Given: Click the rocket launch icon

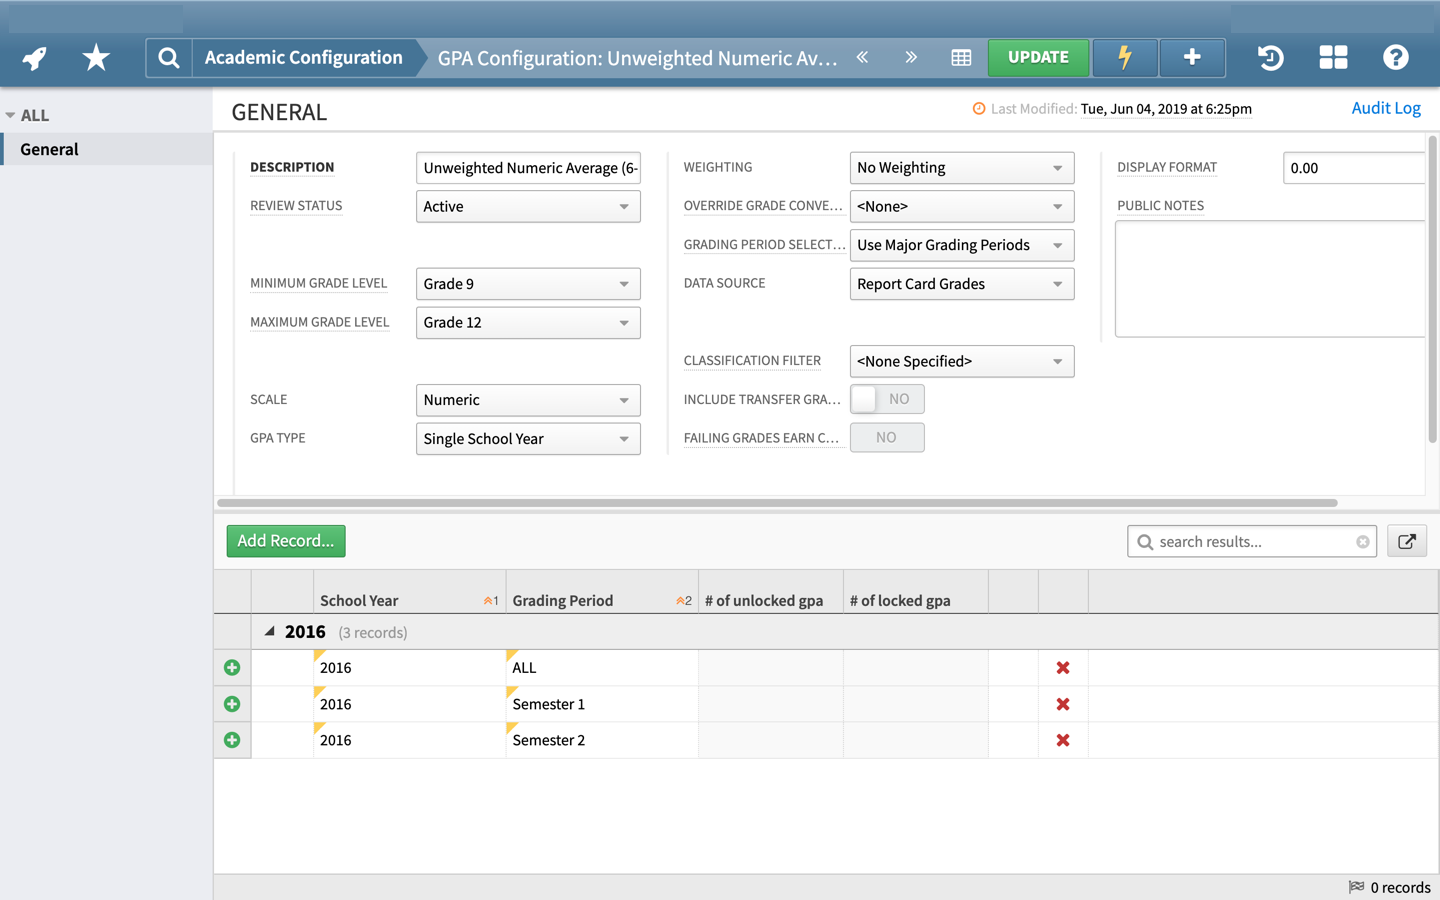Looking at the screenshot, I should [35, 58].
